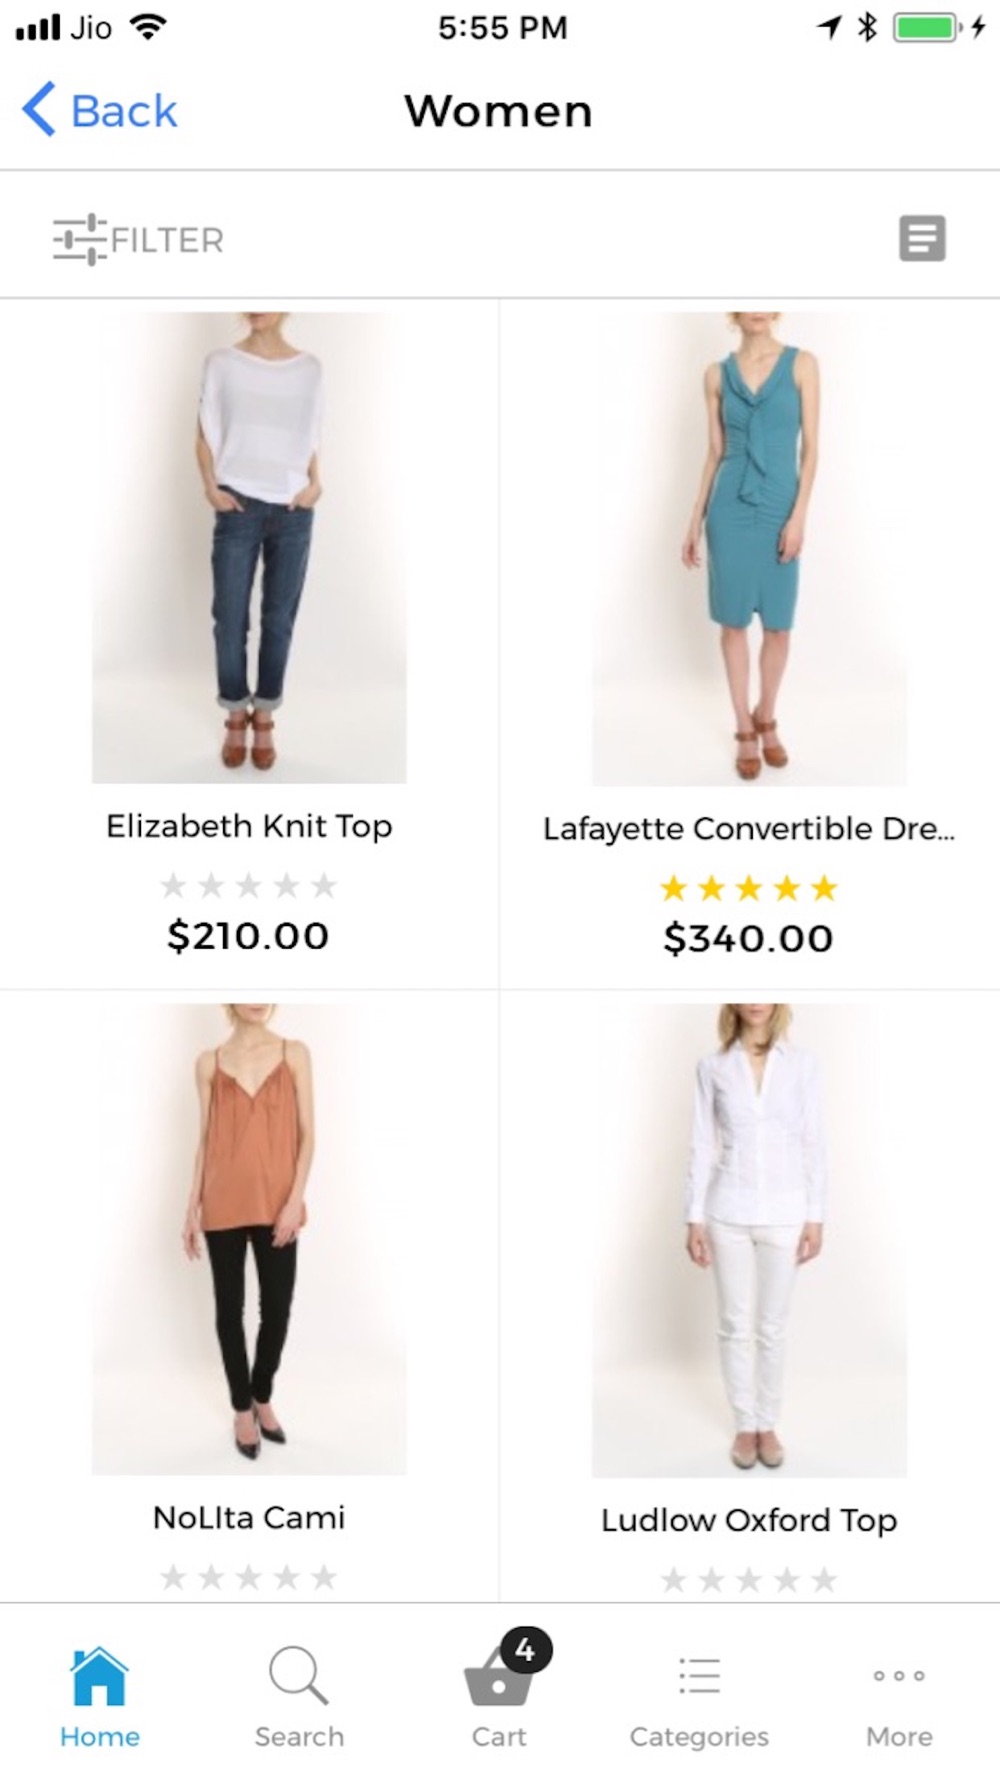Screen dimensions: 1000x1778
Task: Open the Filter sliders icon
Action: 79,239
